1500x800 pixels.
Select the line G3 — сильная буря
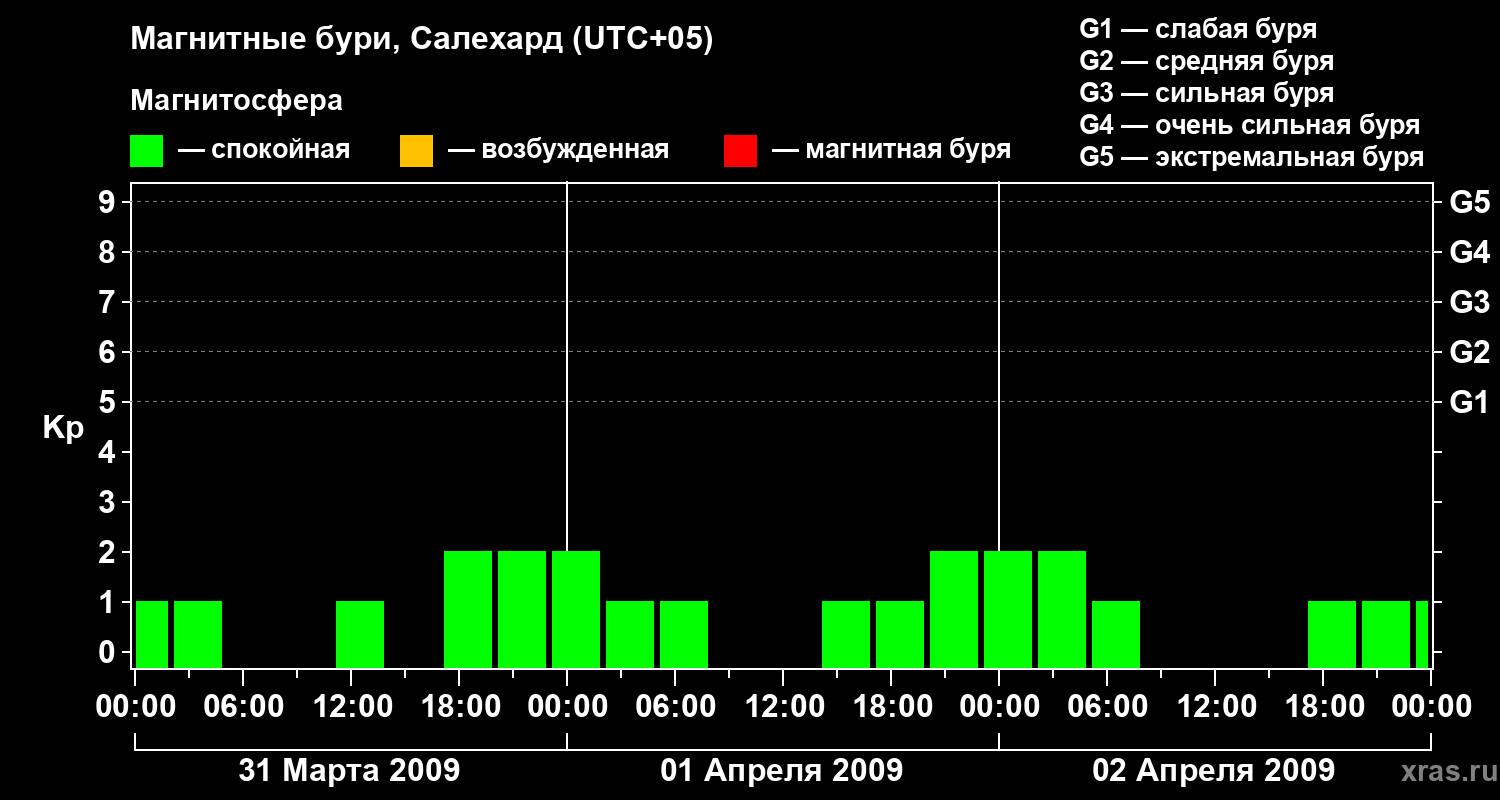coord(1206,93)
